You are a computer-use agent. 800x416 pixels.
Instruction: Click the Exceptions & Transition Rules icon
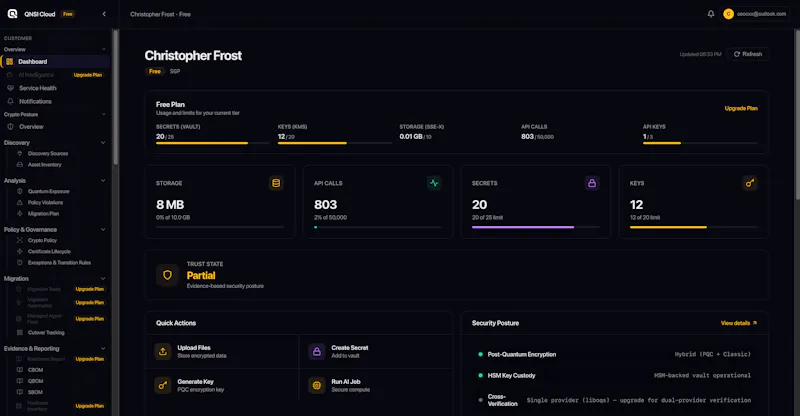pyautogui.click(x=20, y=262)
